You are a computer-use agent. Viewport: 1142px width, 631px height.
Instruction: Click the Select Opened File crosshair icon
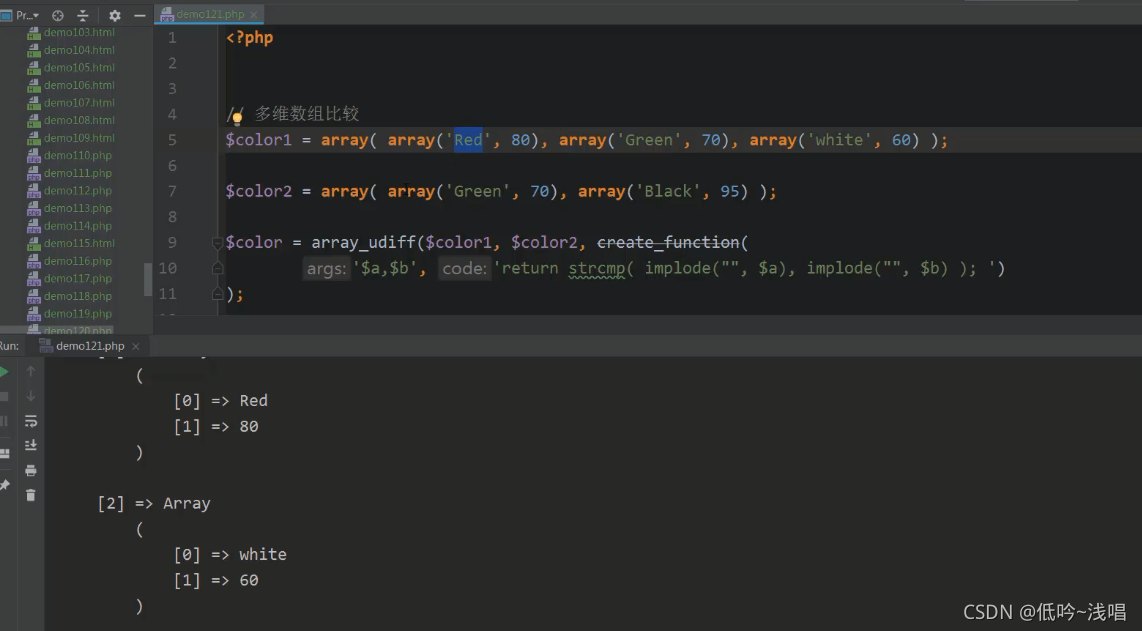tap(57, 15)
